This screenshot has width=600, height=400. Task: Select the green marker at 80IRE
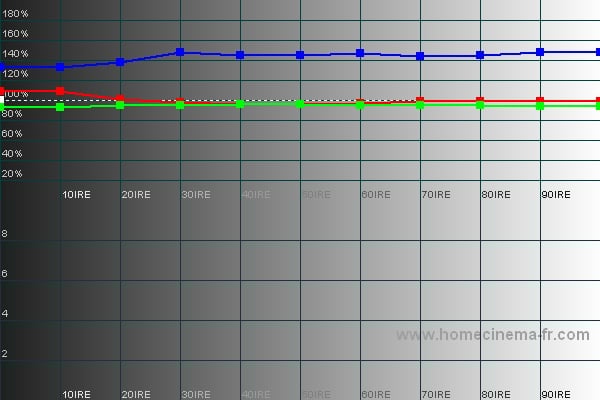[480, 105]
